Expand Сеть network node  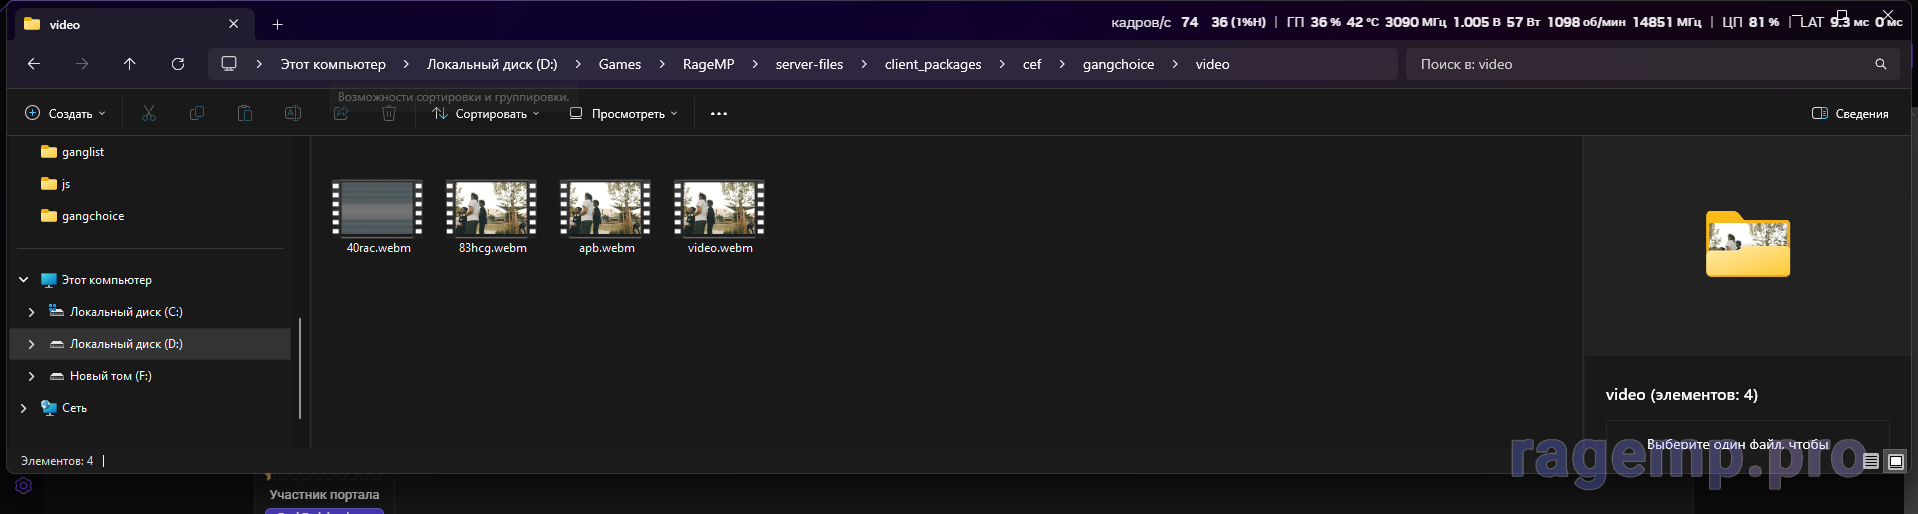click(23, 408)
